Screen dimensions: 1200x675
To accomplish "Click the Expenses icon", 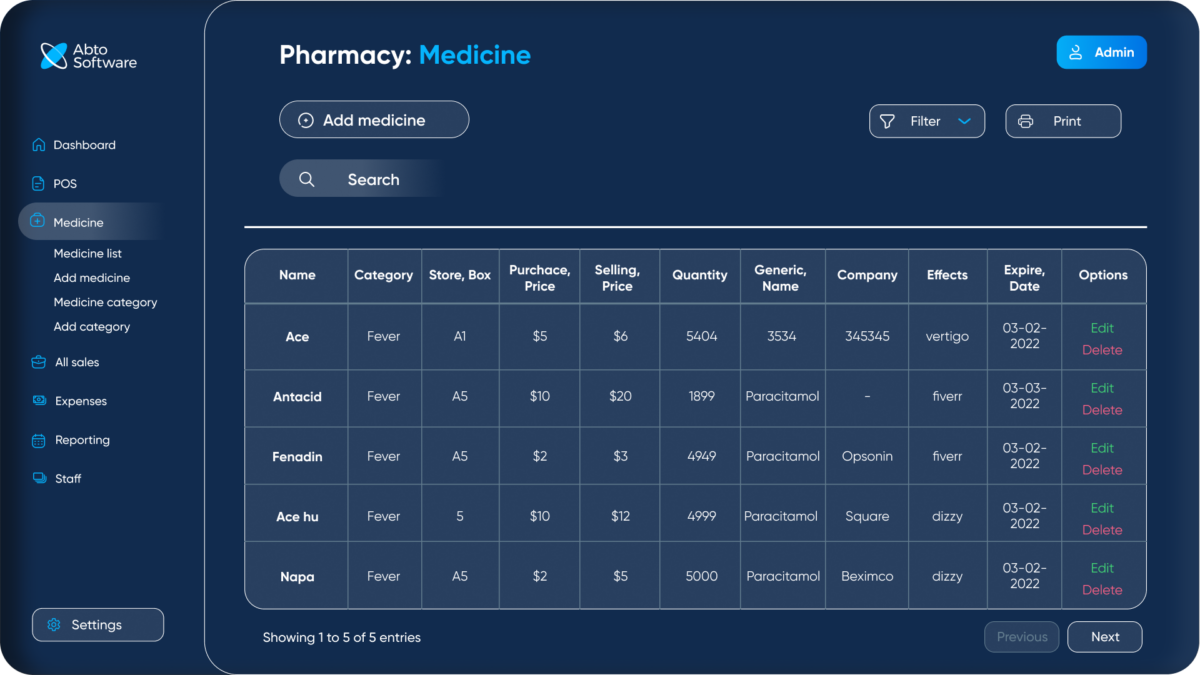I will point(37,400).
